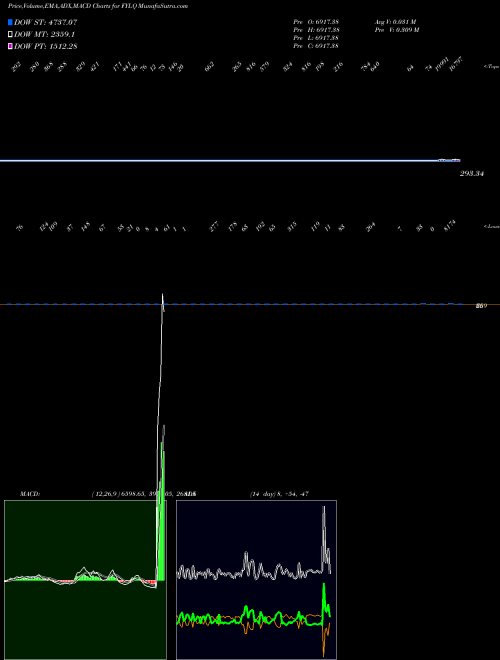The width and height of the screenshot is (500, 660).
Task: Click the green +DI line peak in the ADX panel
Action: point(324,586)
